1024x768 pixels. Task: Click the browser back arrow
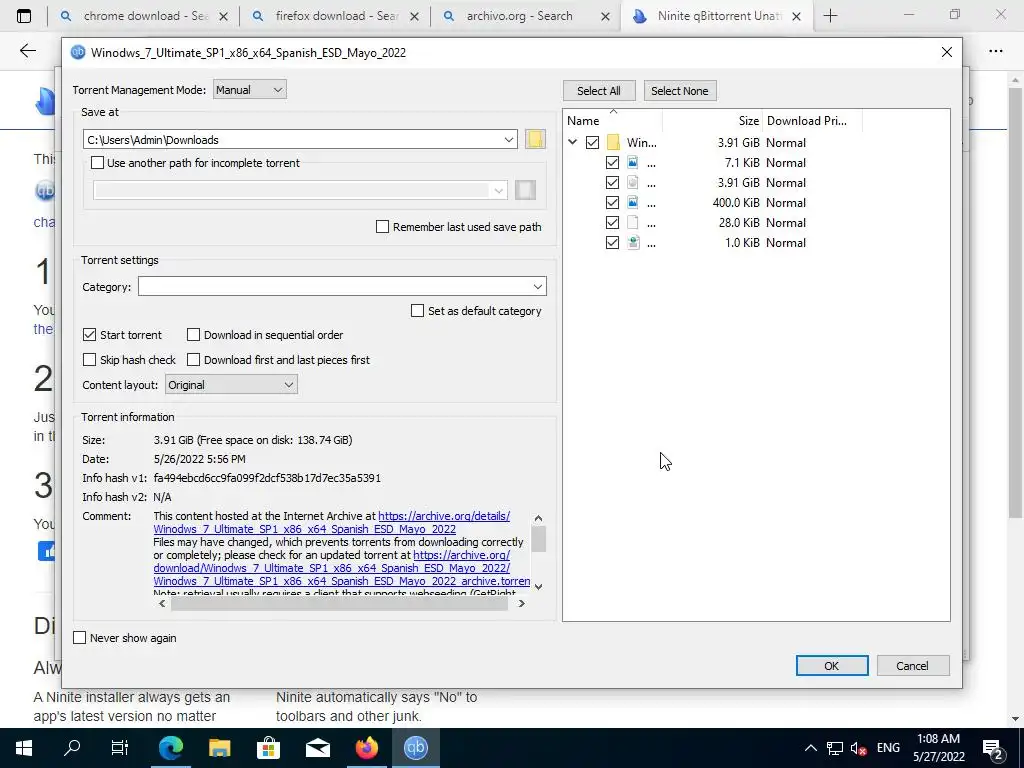point(27,51)
